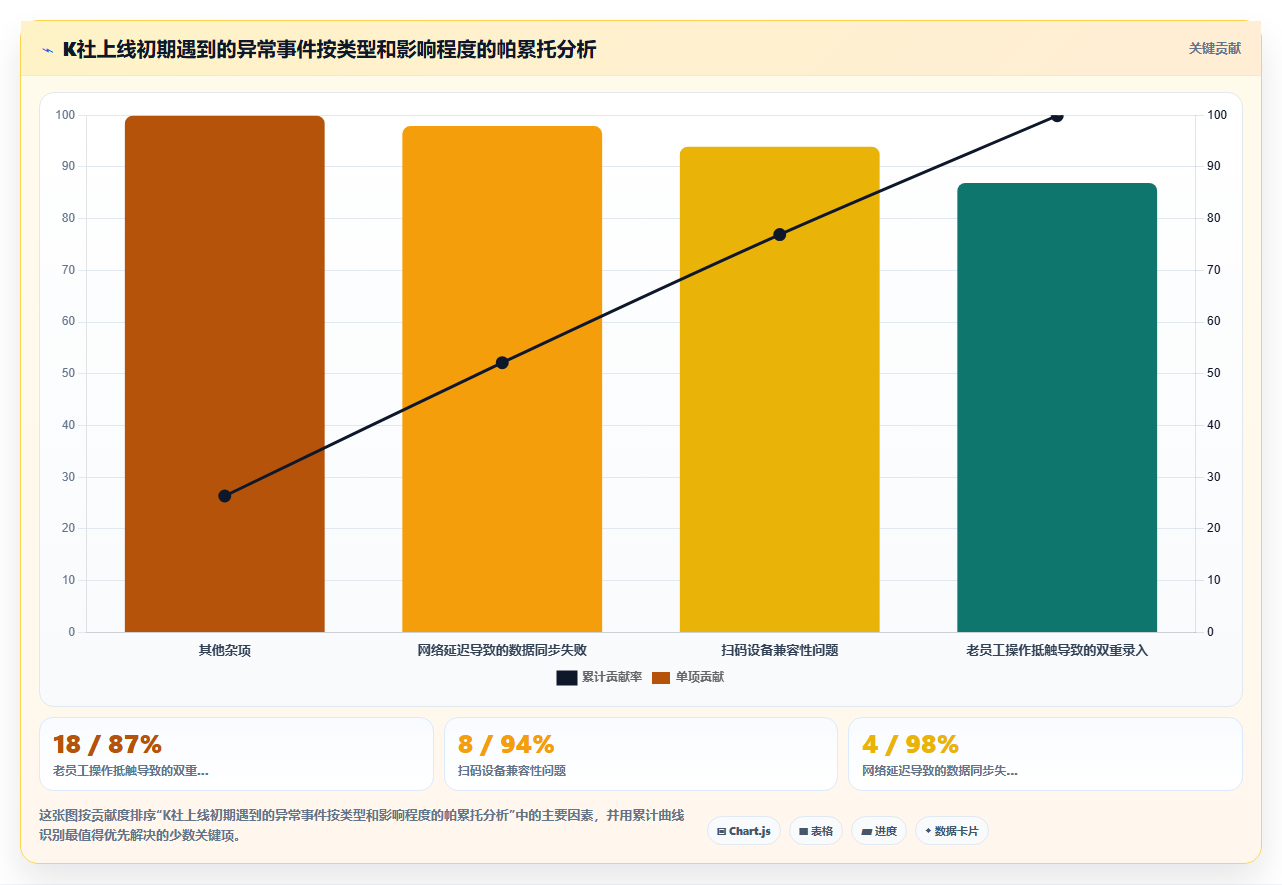Open the 18 / 87% data card
1282x885 pixels.
[x=236, y=754]
